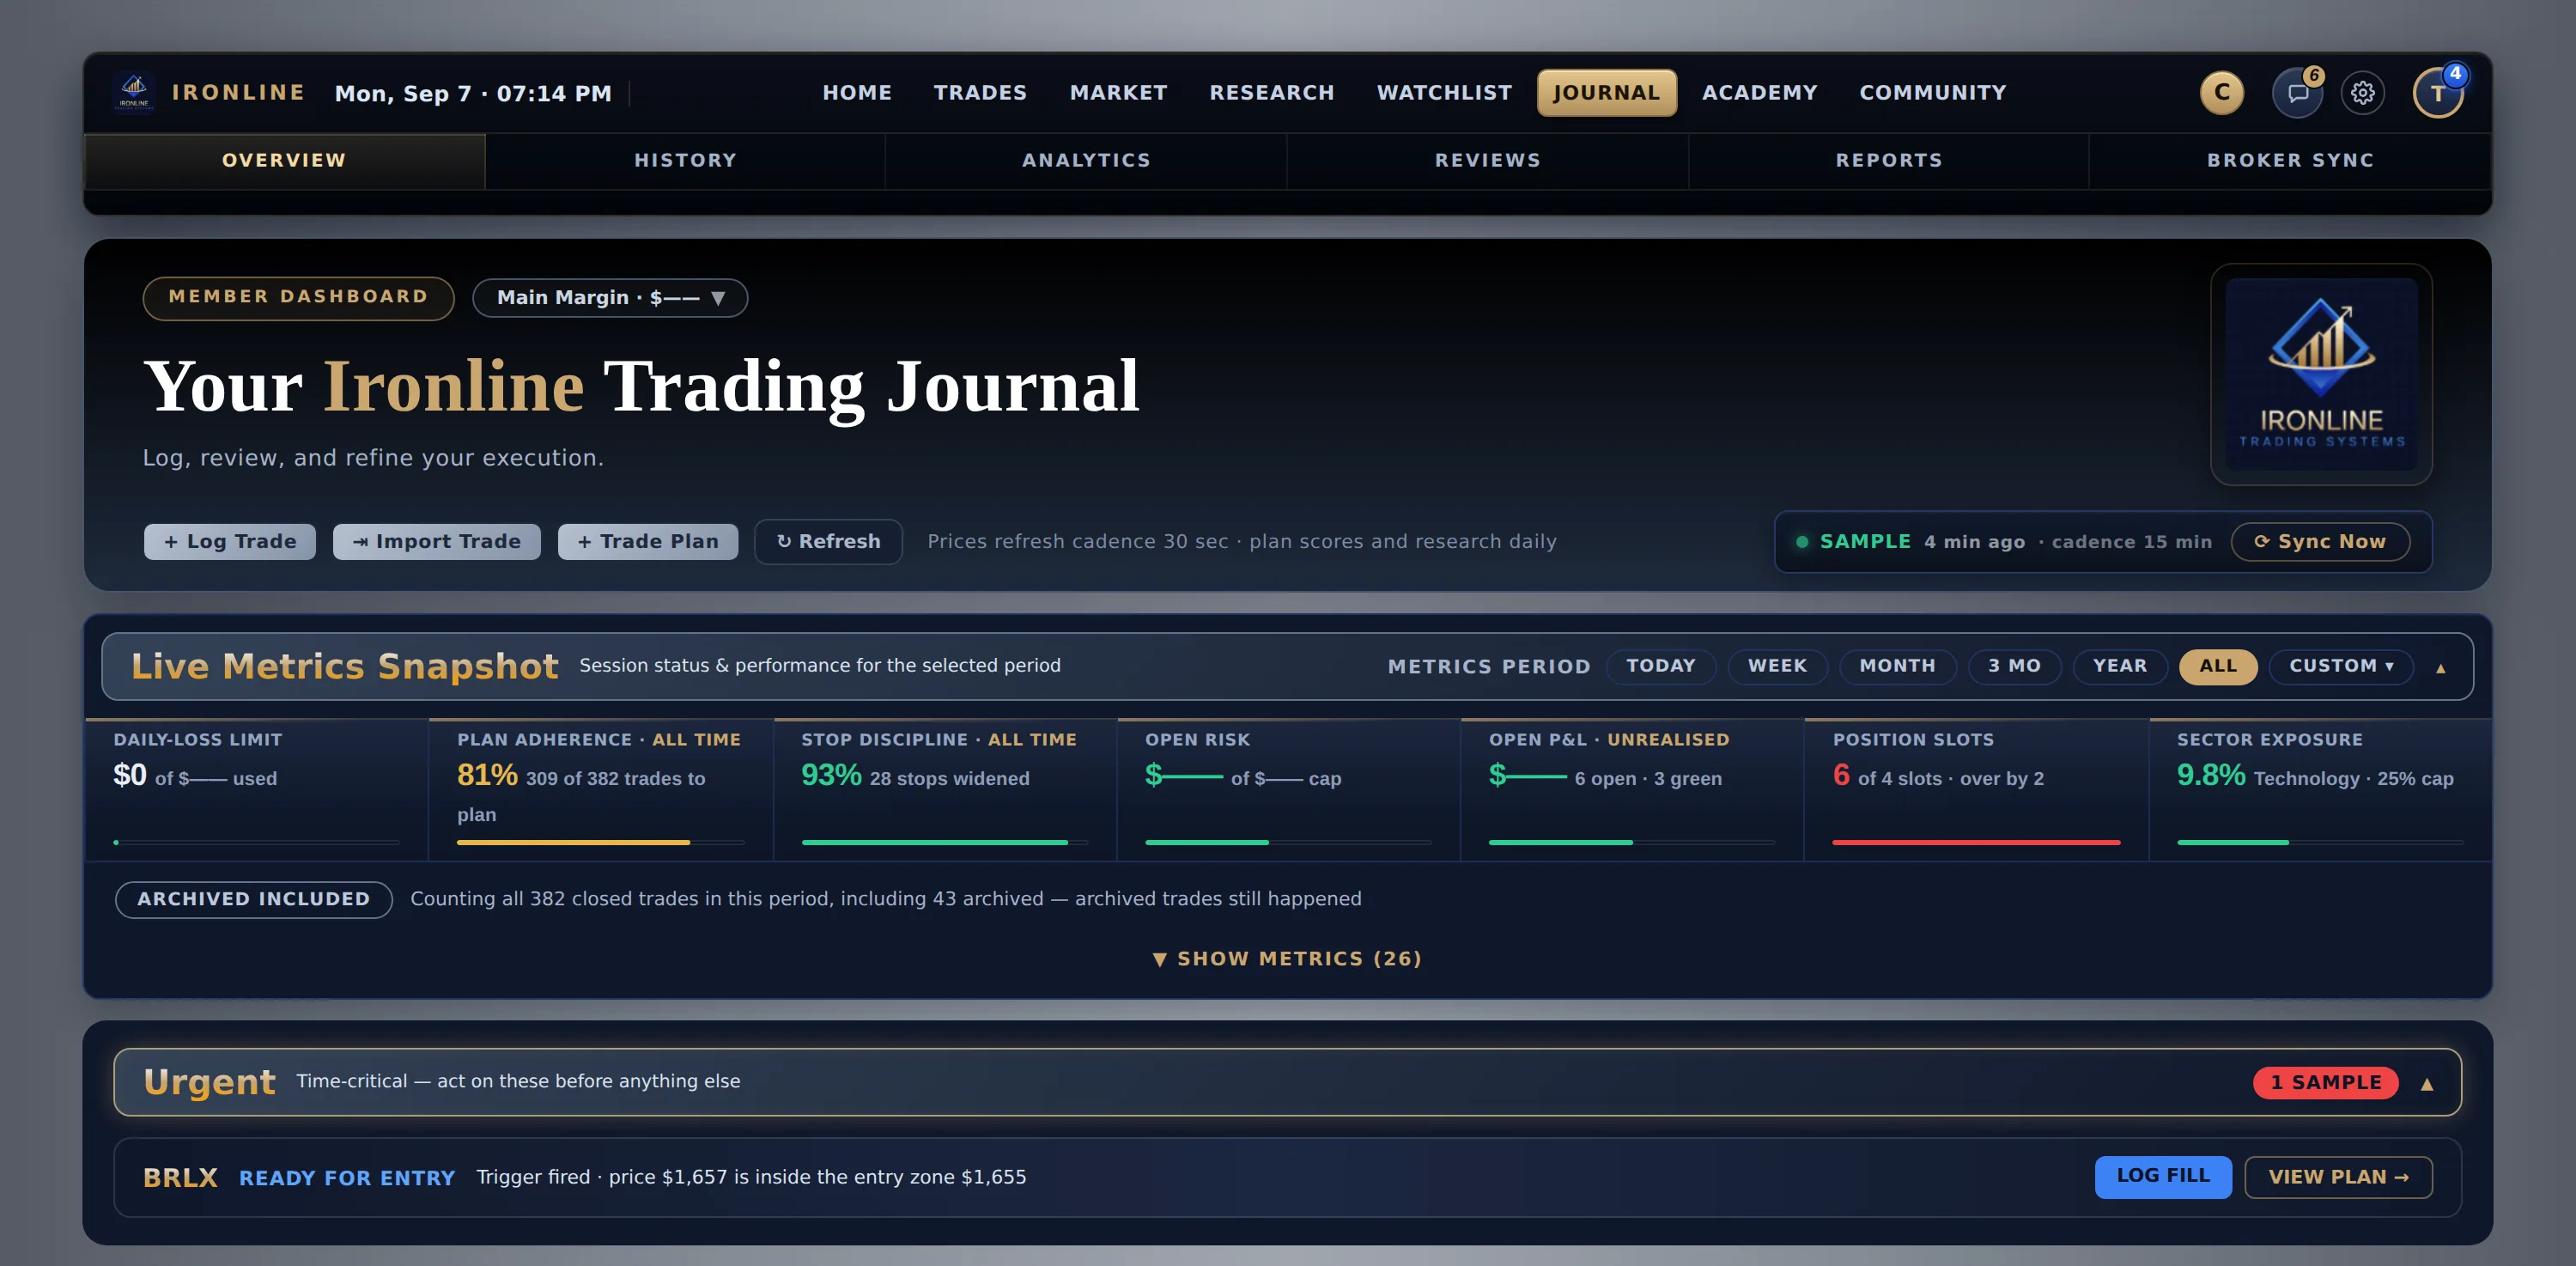Open the MARKET nav item
The image size is (2576, 1266).
pos(1118,93)
